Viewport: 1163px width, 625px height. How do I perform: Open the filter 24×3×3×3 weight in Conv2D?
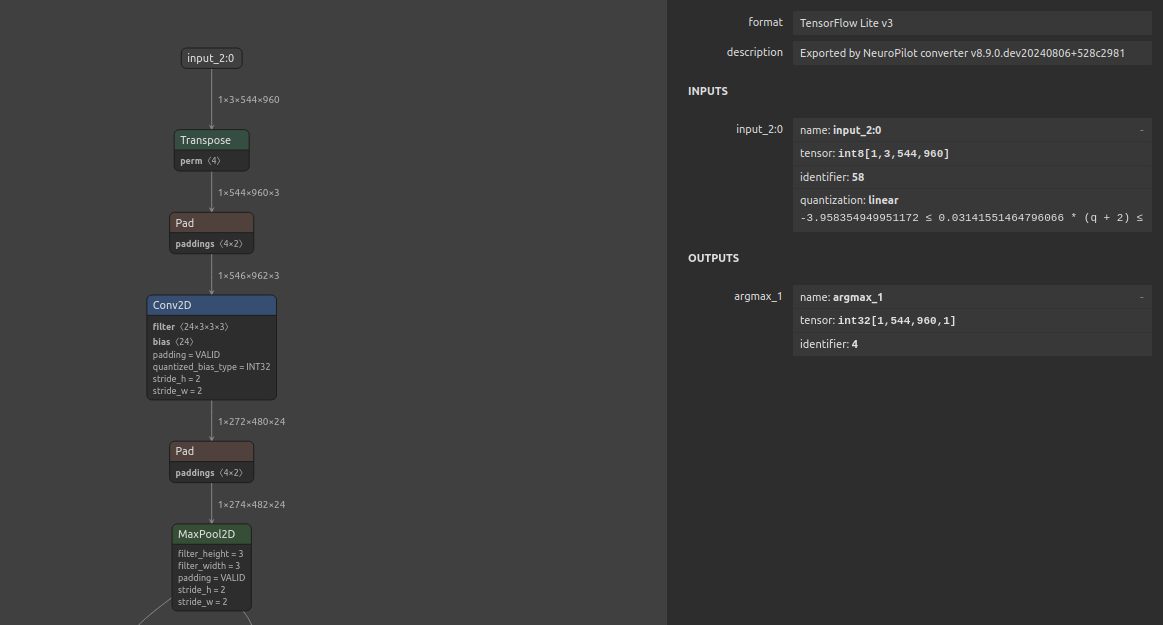[x=190, y=327]
